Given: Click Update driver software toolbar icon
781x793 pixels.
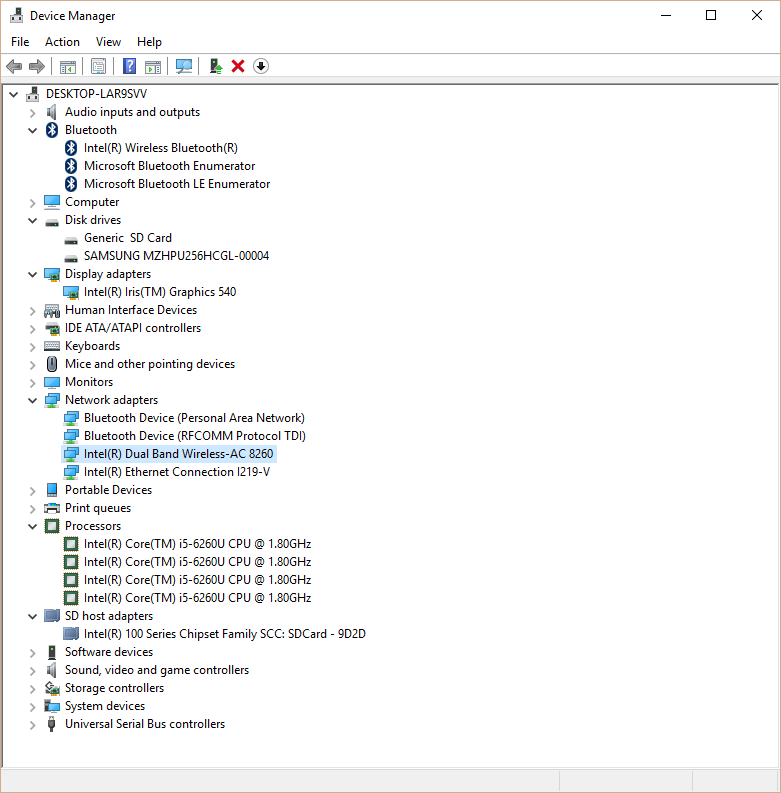Looking at the screenshot, I should pyautogui.click(x=216, y=66).
